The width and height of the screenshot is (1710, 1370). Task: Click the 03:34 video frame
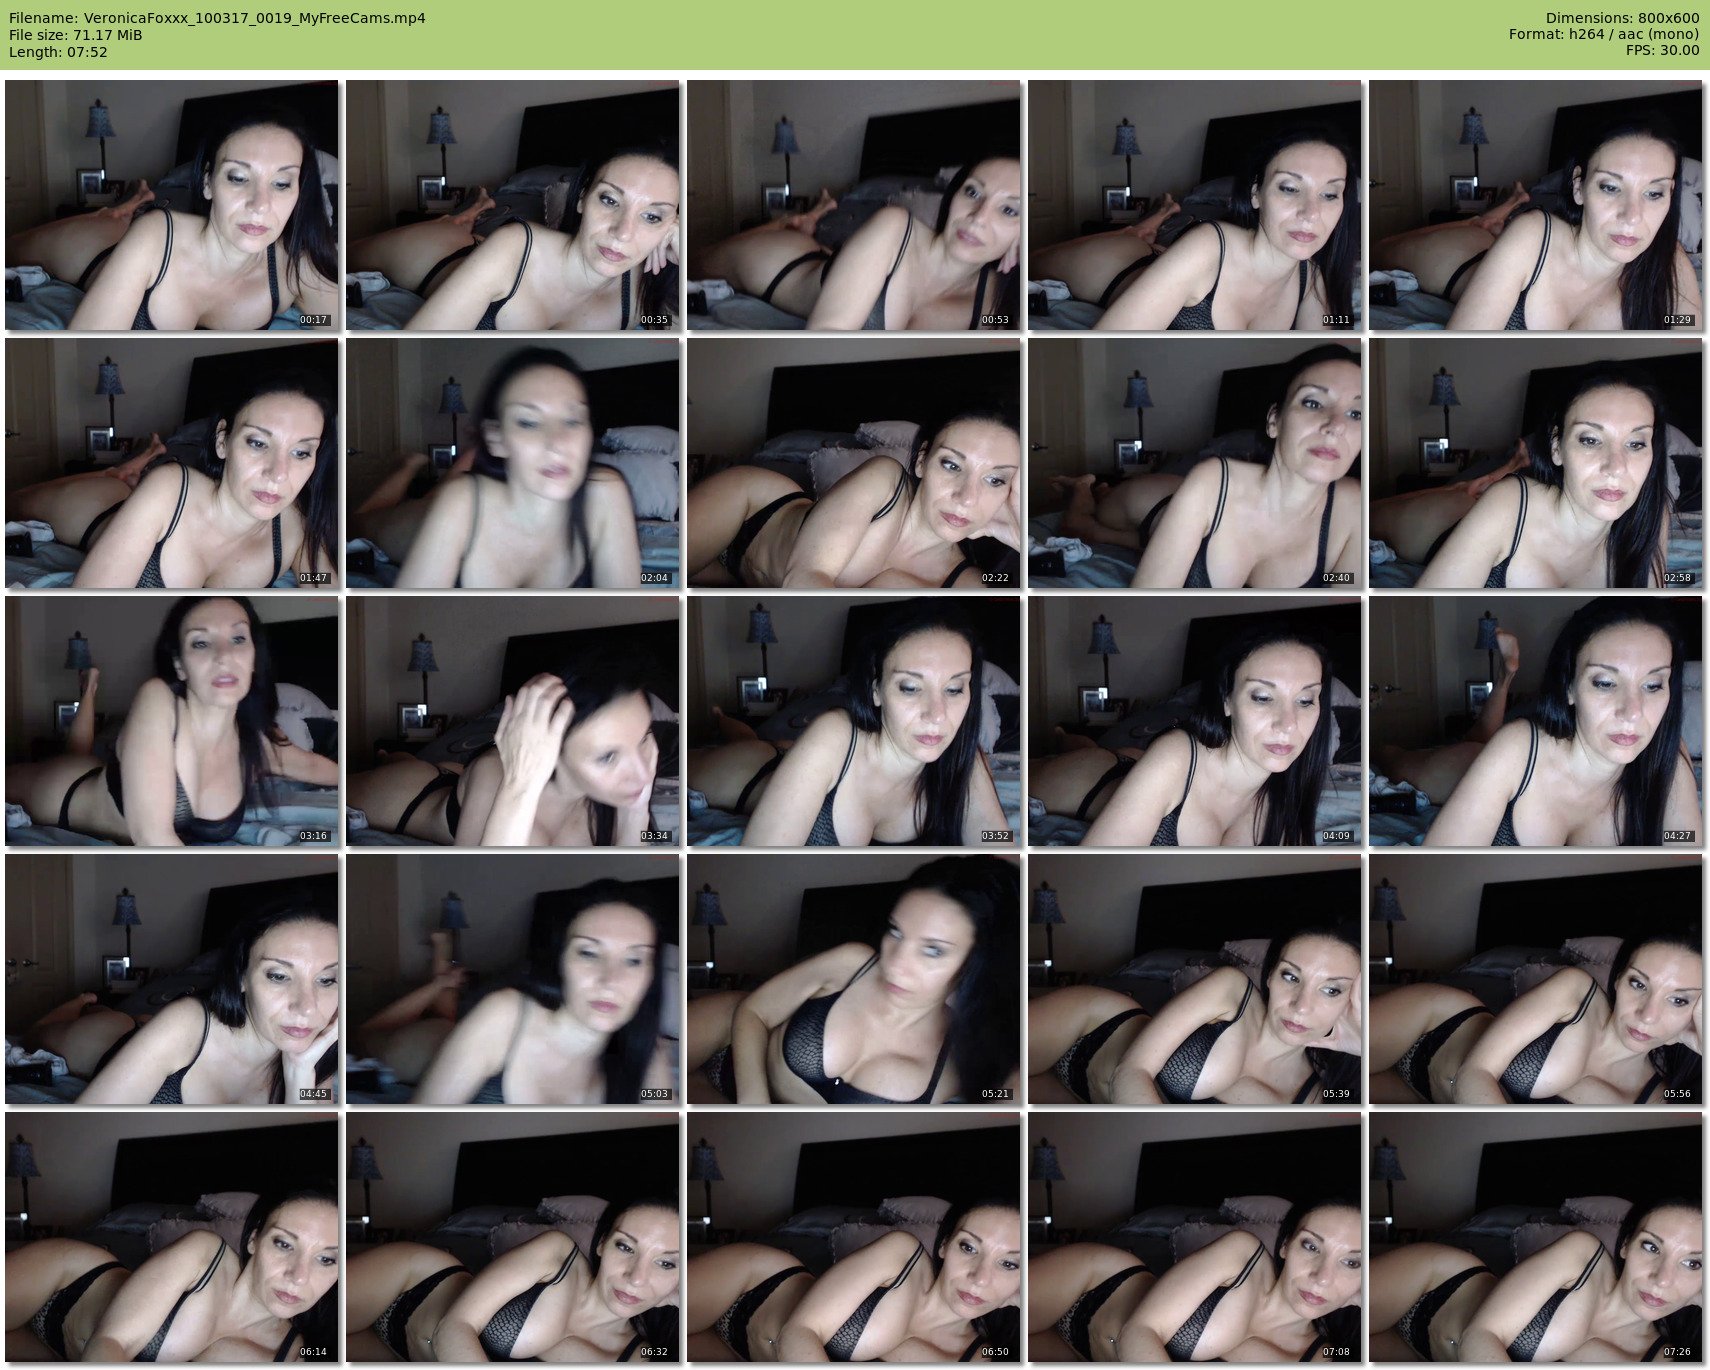(513, 721)
